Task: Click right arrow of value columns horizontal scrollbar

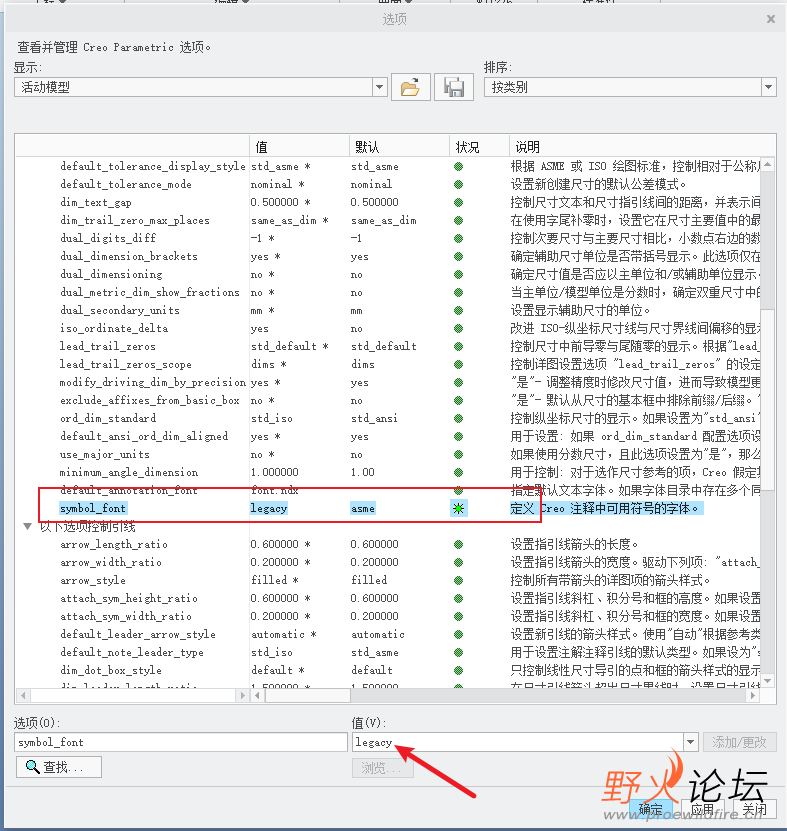Action: 753,695
